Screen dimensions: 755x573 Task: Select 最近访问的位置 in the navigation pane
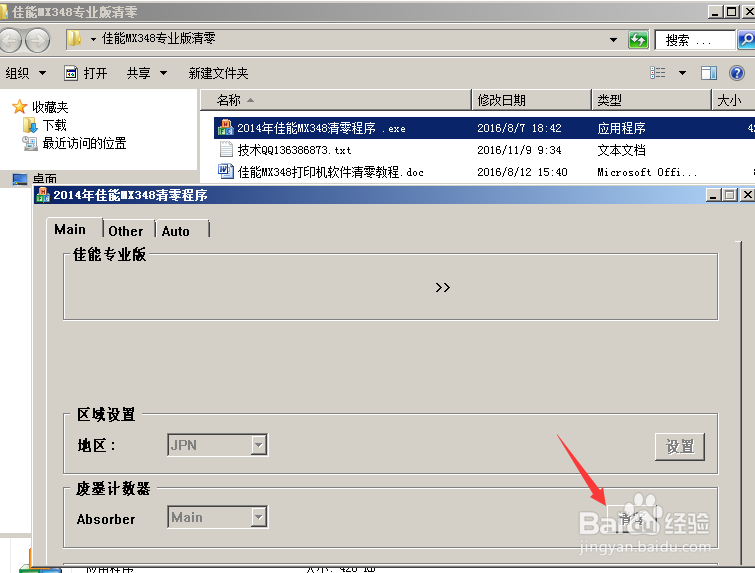pos(84,143)
